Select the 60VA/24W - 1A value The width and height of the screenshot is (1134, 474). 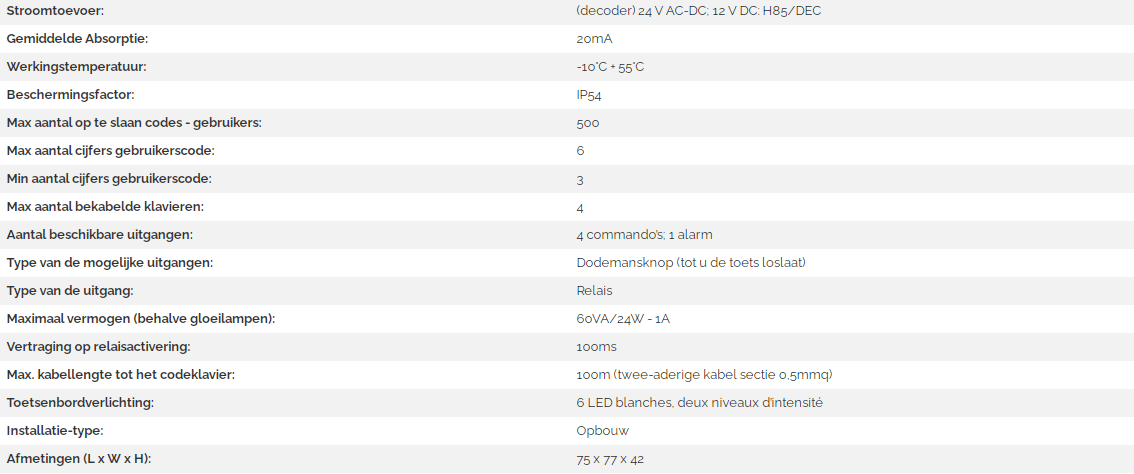[x=623, y=318]
